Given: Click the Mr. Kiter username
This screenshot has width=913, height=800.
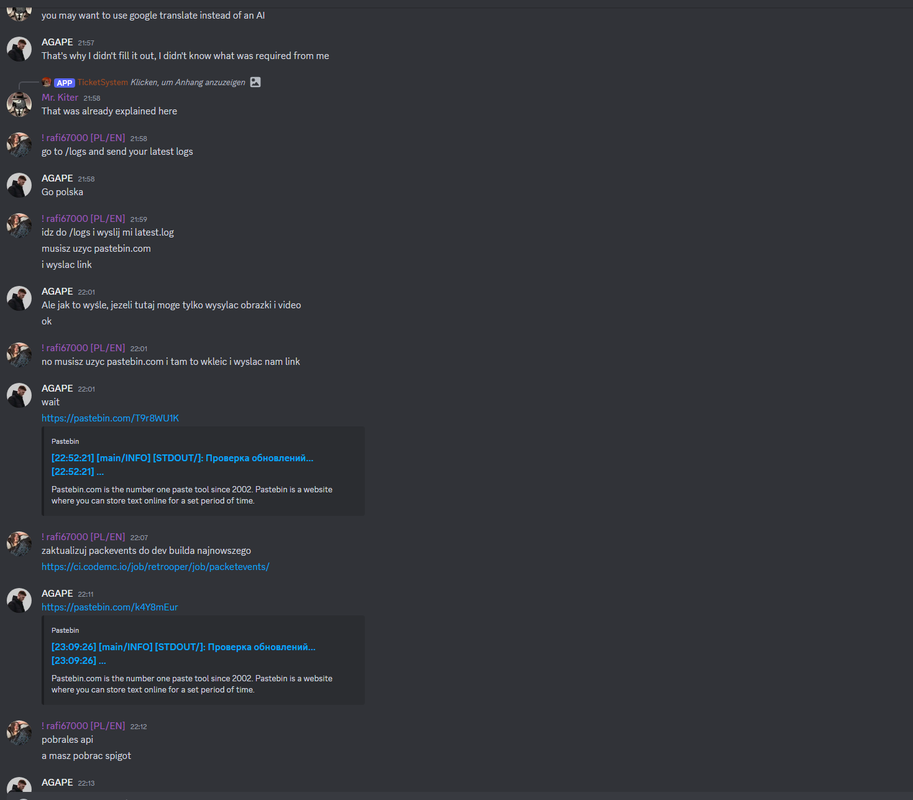Looking at the screenshot, I should 59,97.
